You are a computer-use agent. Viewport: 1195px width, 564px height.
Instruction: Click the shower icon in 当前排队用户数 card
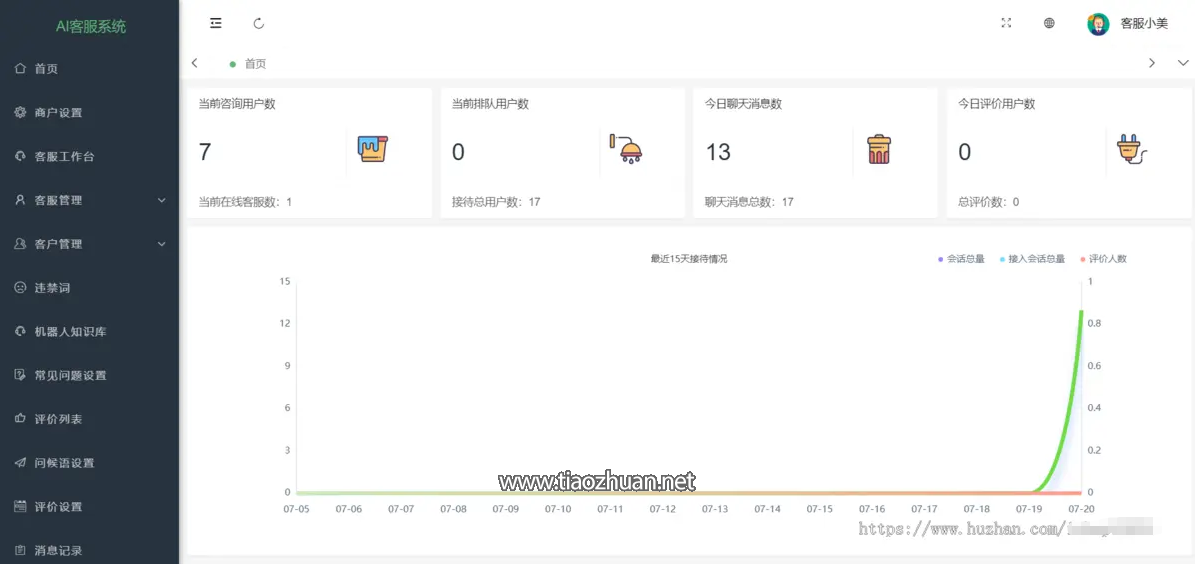tap(626, 149)
